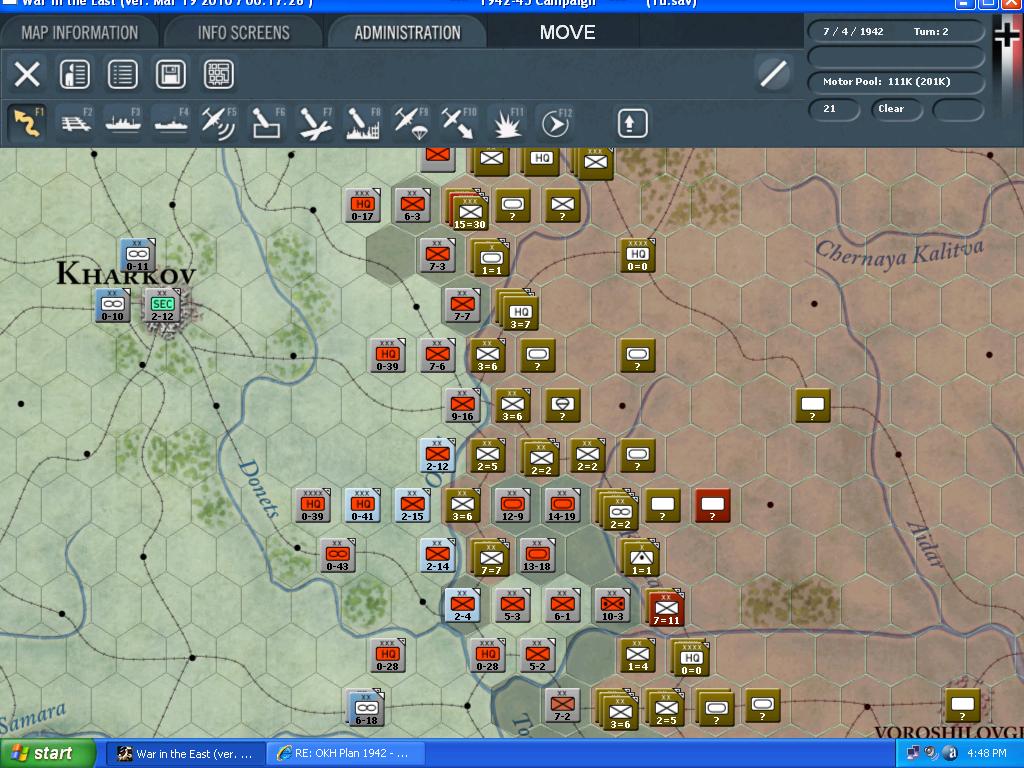Click the Motor Pool 111K (201K) field

896,82
